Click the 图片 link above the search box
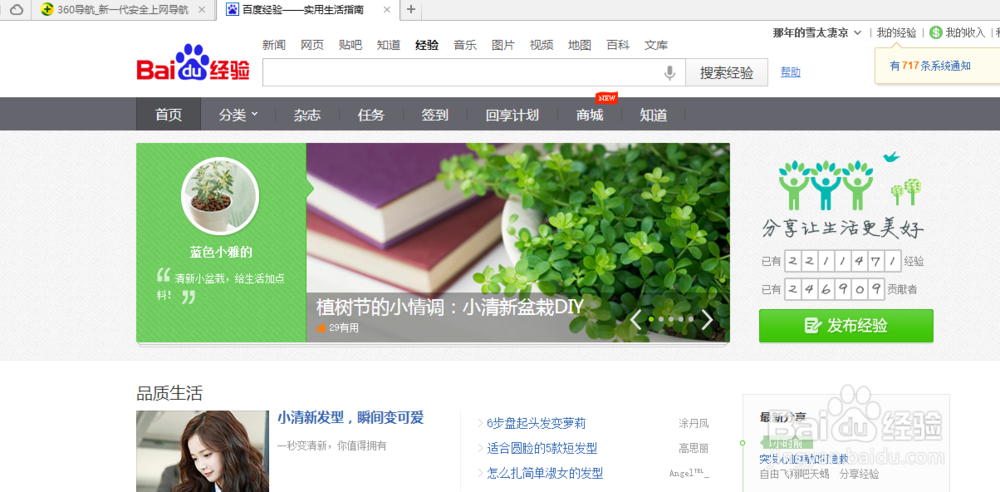This screenshot has width=1000, height=492. point(503,45)
